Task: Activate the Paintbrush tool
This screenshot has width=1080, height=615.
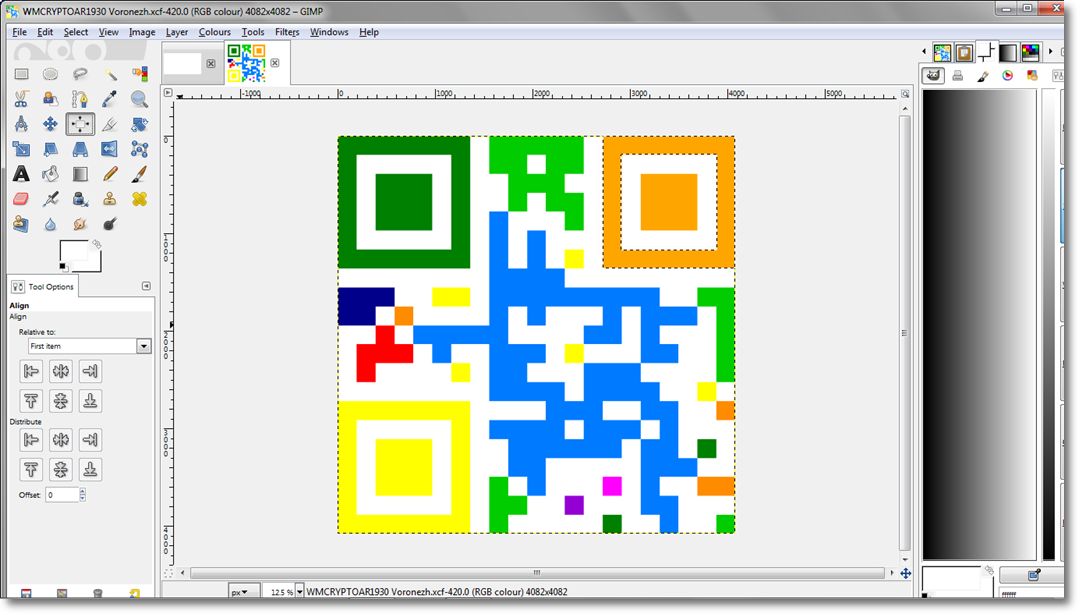Action: [x=139, y=174]
